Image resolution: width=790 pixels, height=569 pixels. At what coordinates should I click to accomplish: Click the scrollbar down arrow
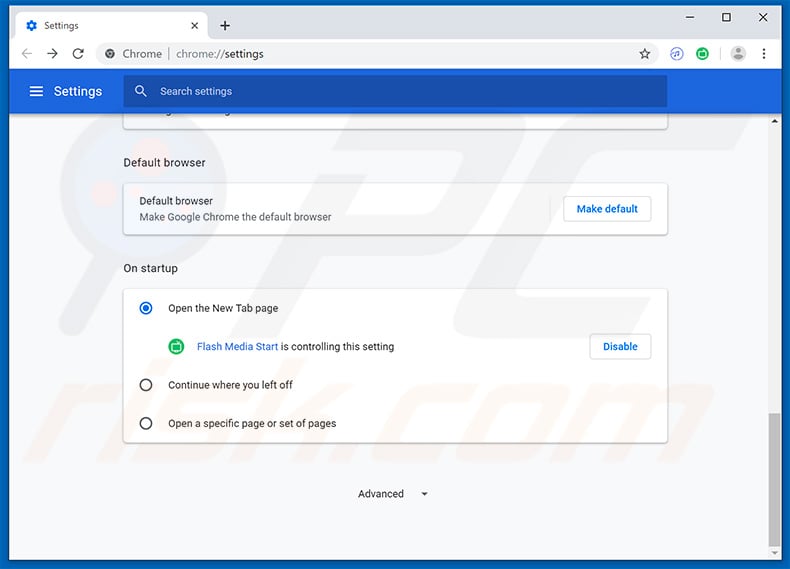pos(774,553)
